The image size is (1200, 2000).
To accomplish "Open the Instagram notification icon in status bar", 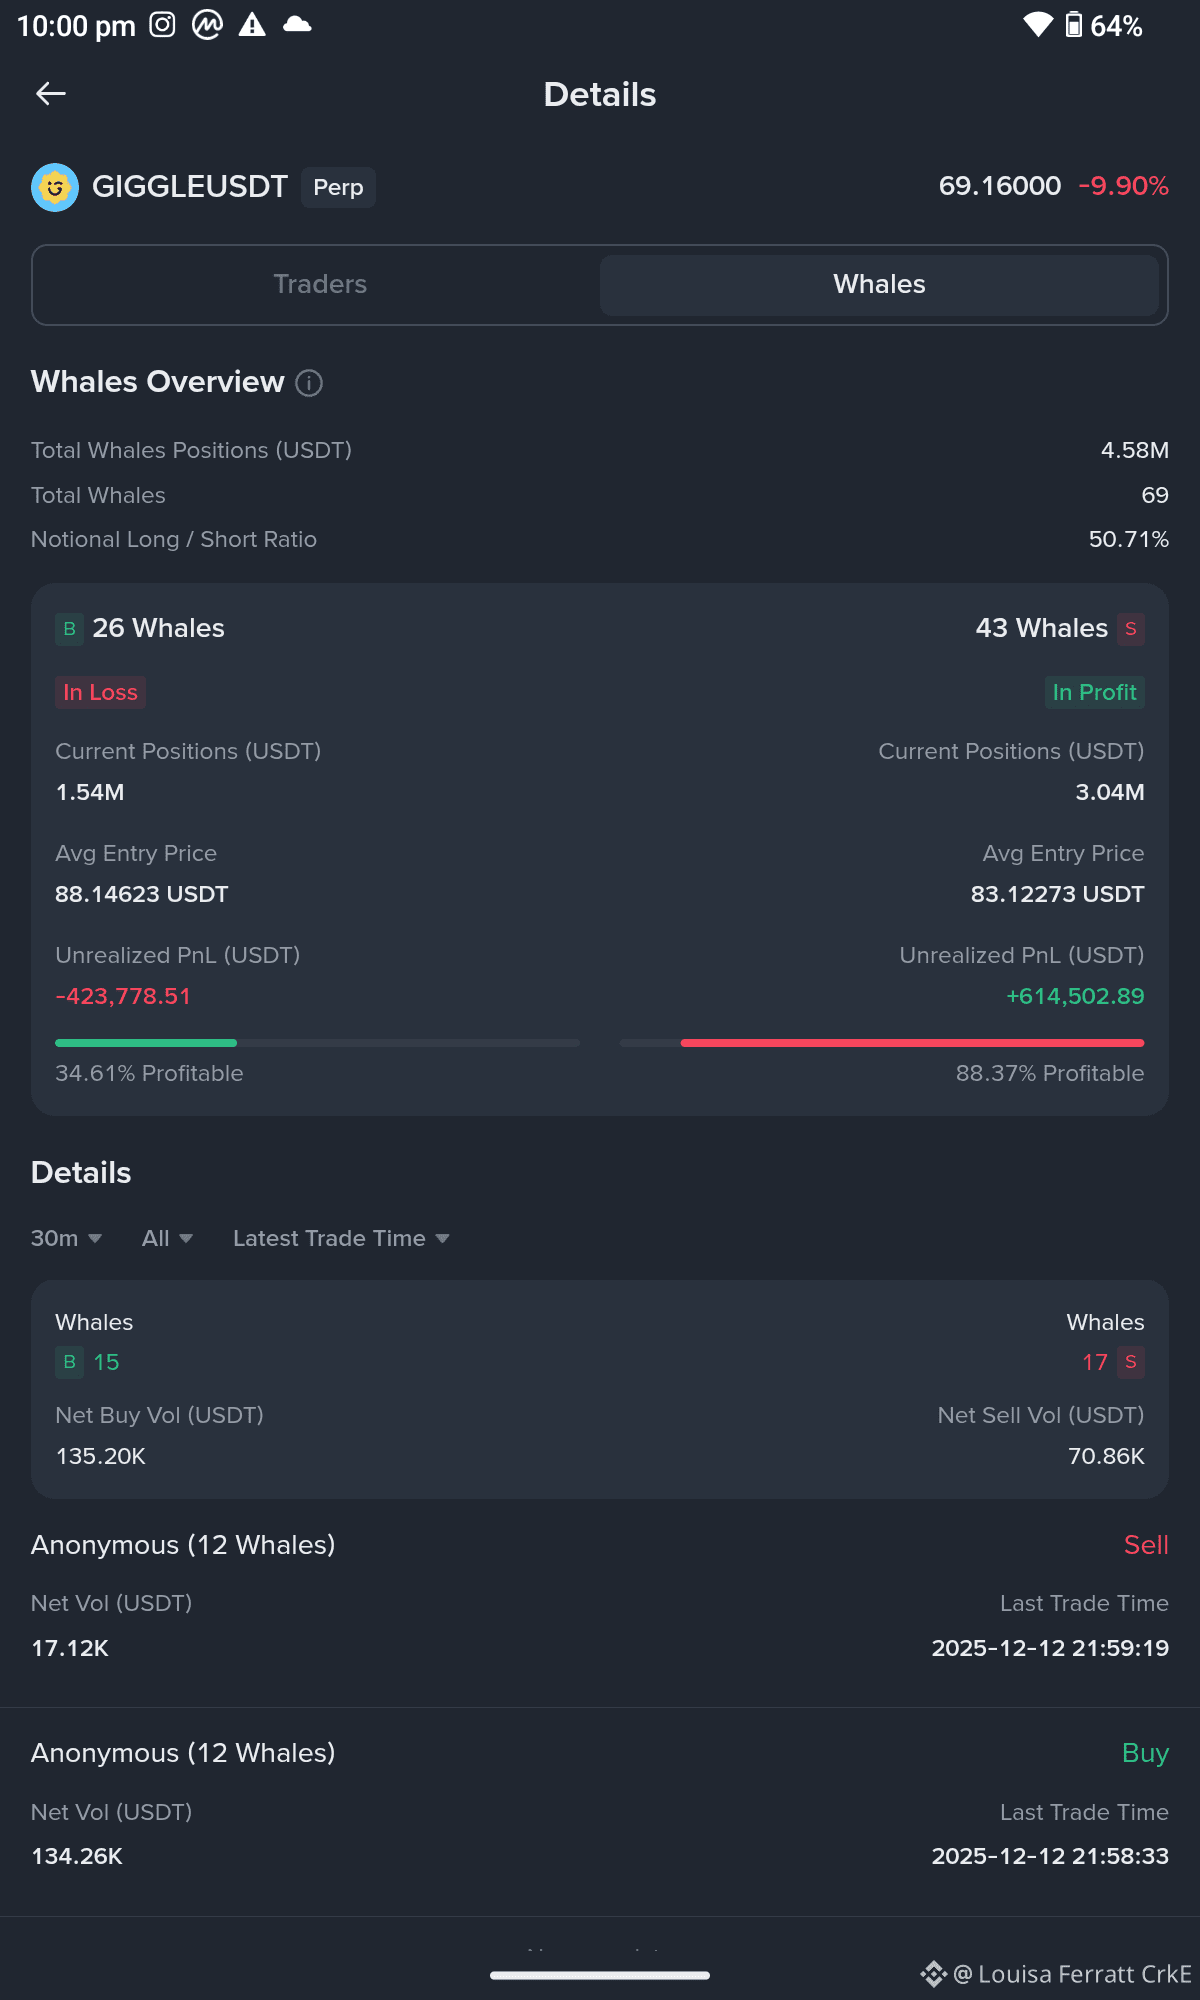I will (162, 25).
